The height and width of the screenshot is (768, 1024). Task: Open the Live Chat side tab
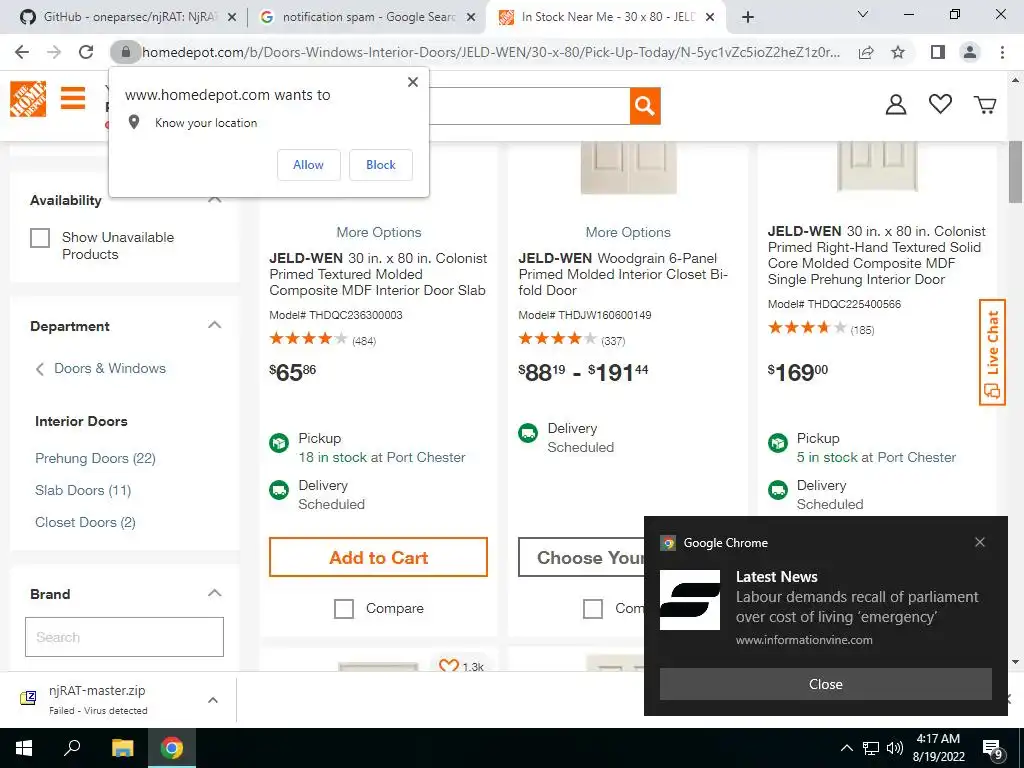pyautogui.click(x=992, y=352)
